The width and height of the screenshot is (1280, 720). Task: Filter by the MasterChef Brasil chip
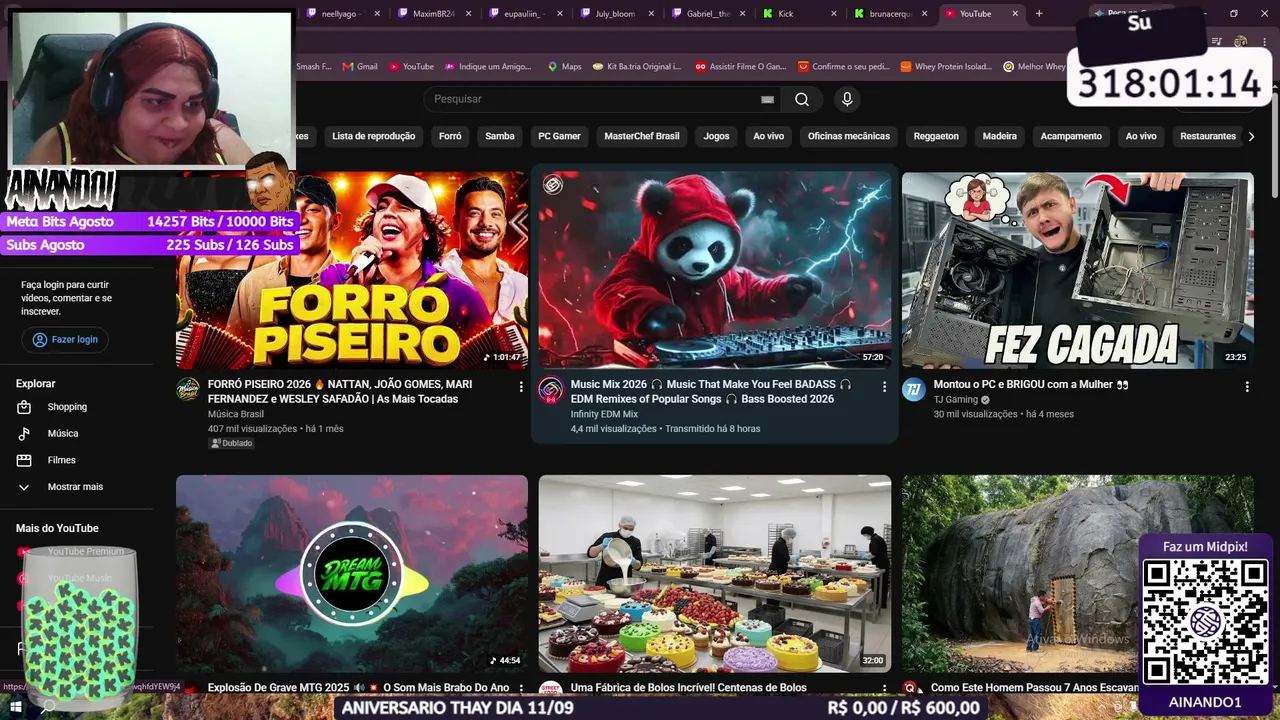[642, 136]
